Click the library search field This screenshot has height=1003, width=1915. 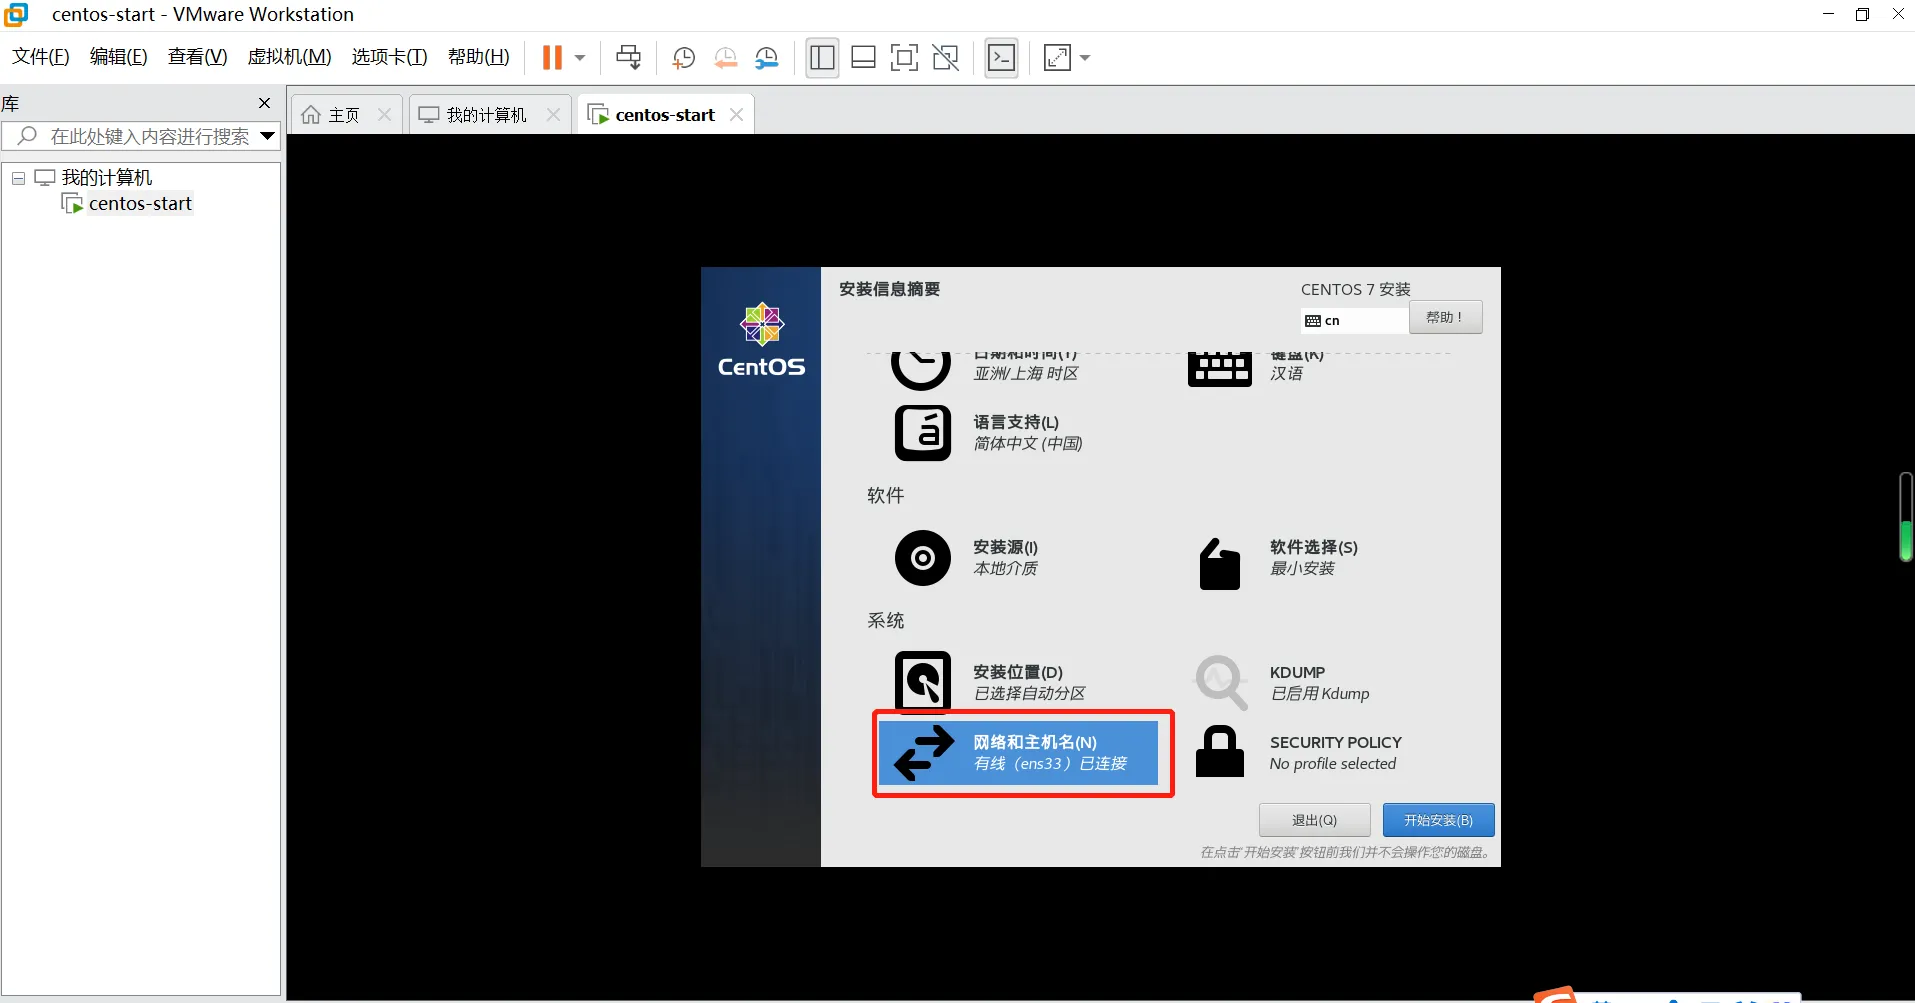(140, 136)
